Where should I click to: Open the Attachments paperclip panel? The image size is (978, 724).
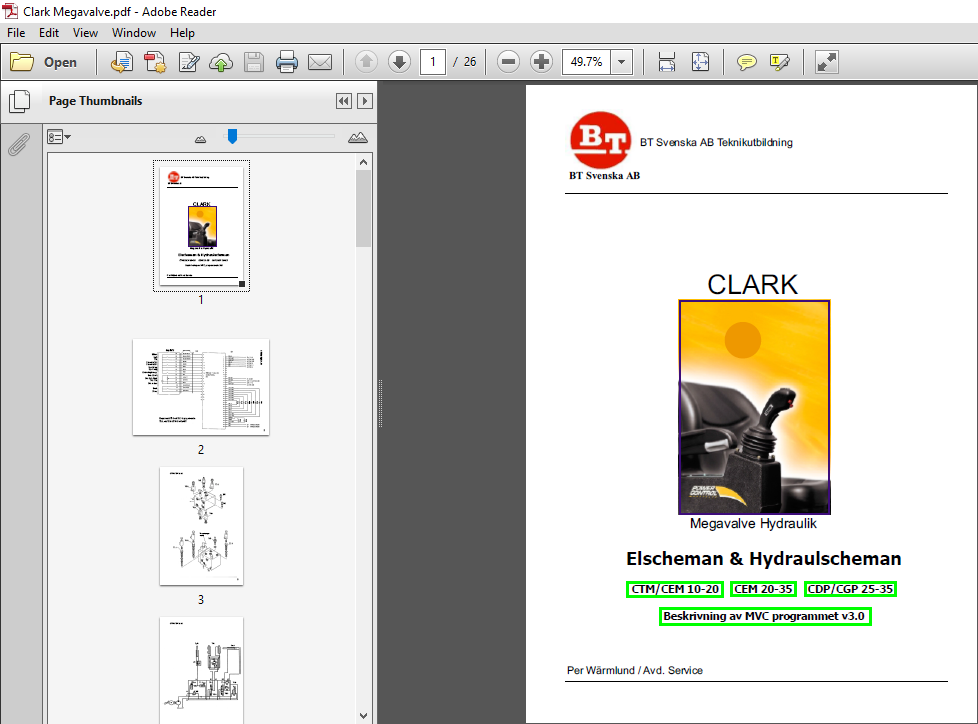pyautogui.click(x=19, y=145)
